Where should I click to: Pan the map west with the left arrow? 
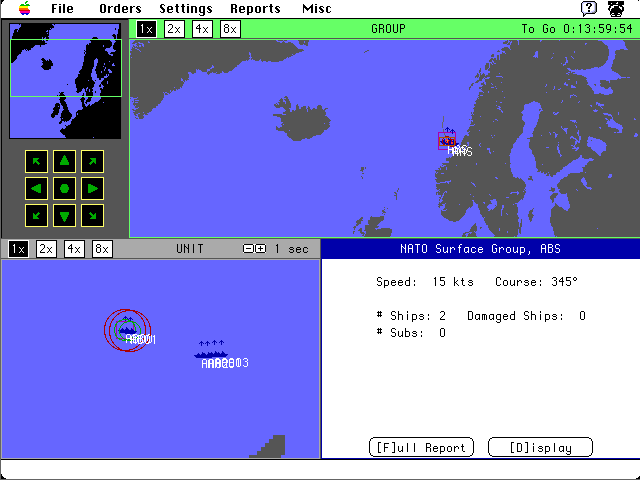point(36,188)
